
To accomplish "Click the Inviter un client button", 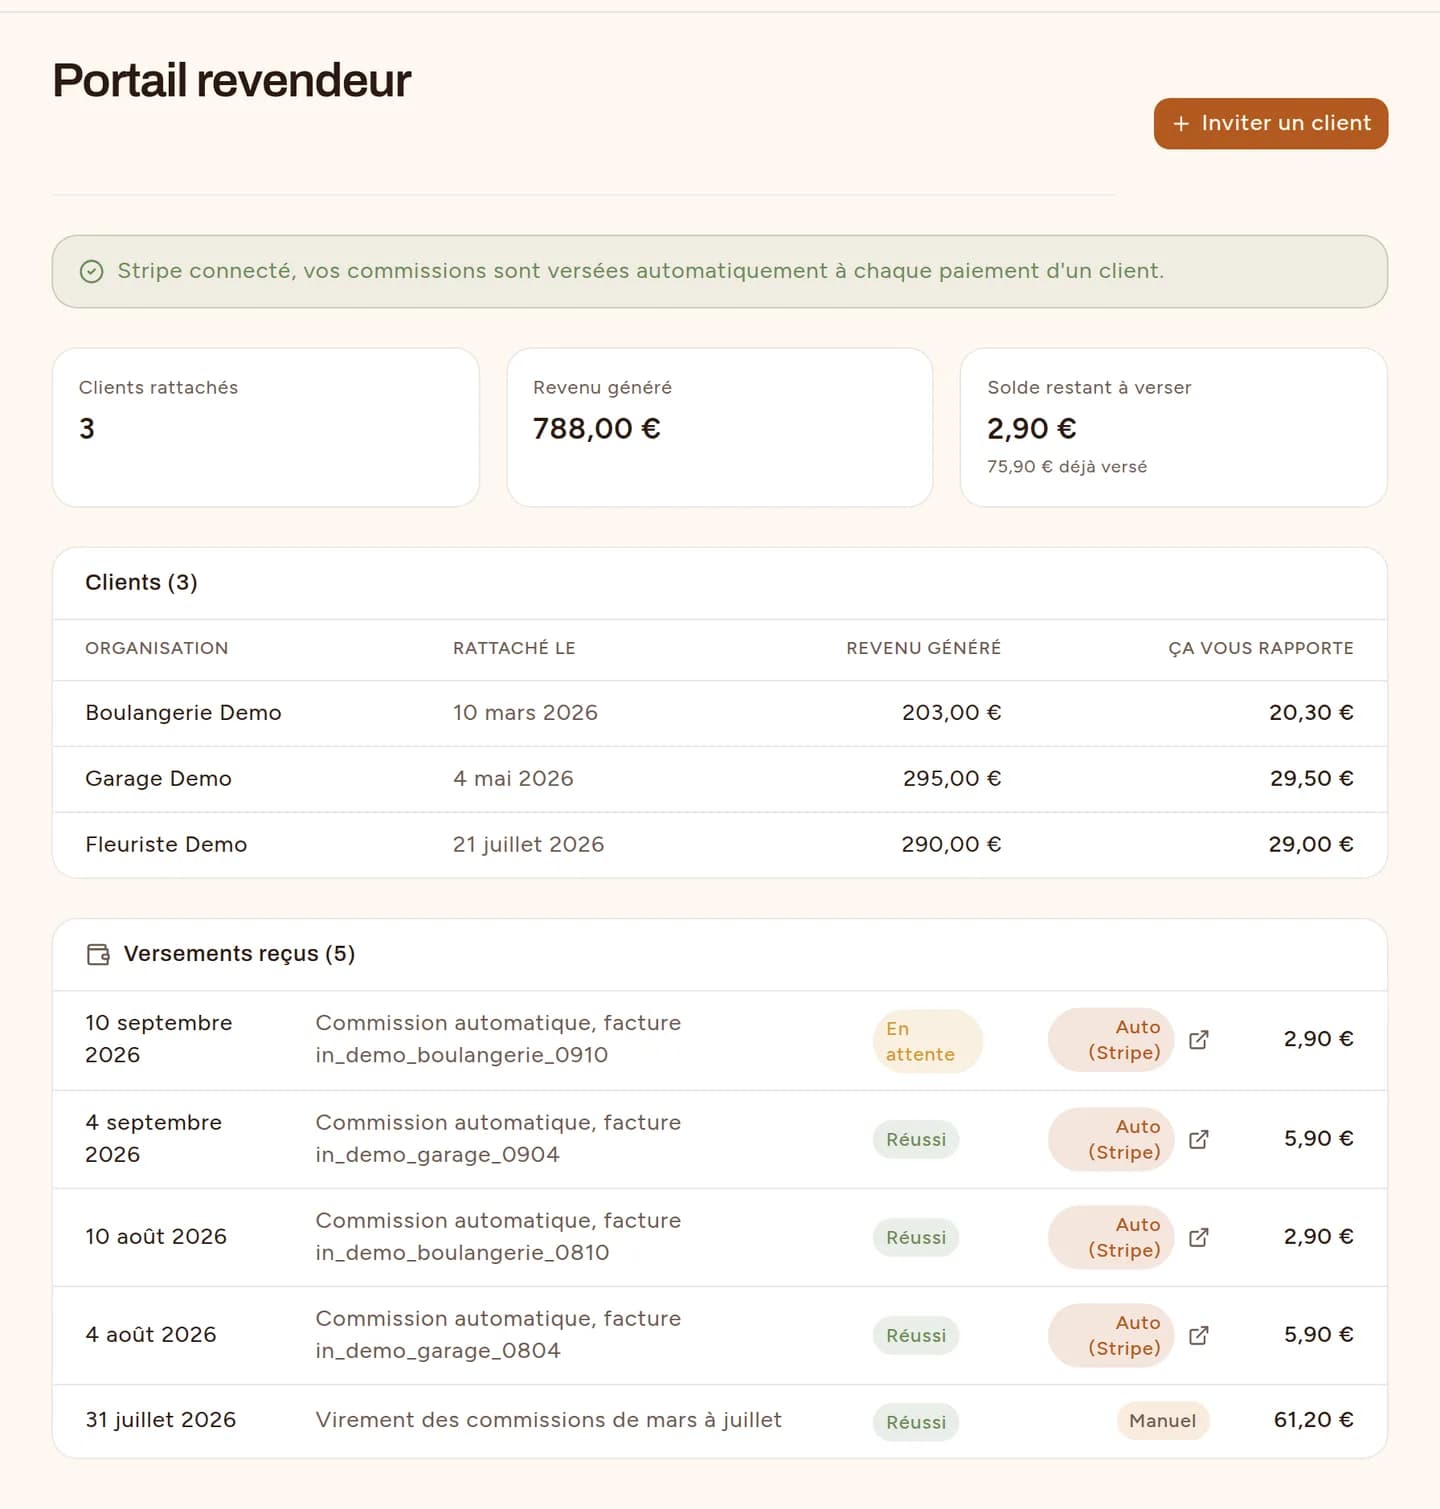I will tap(1270, 123).
